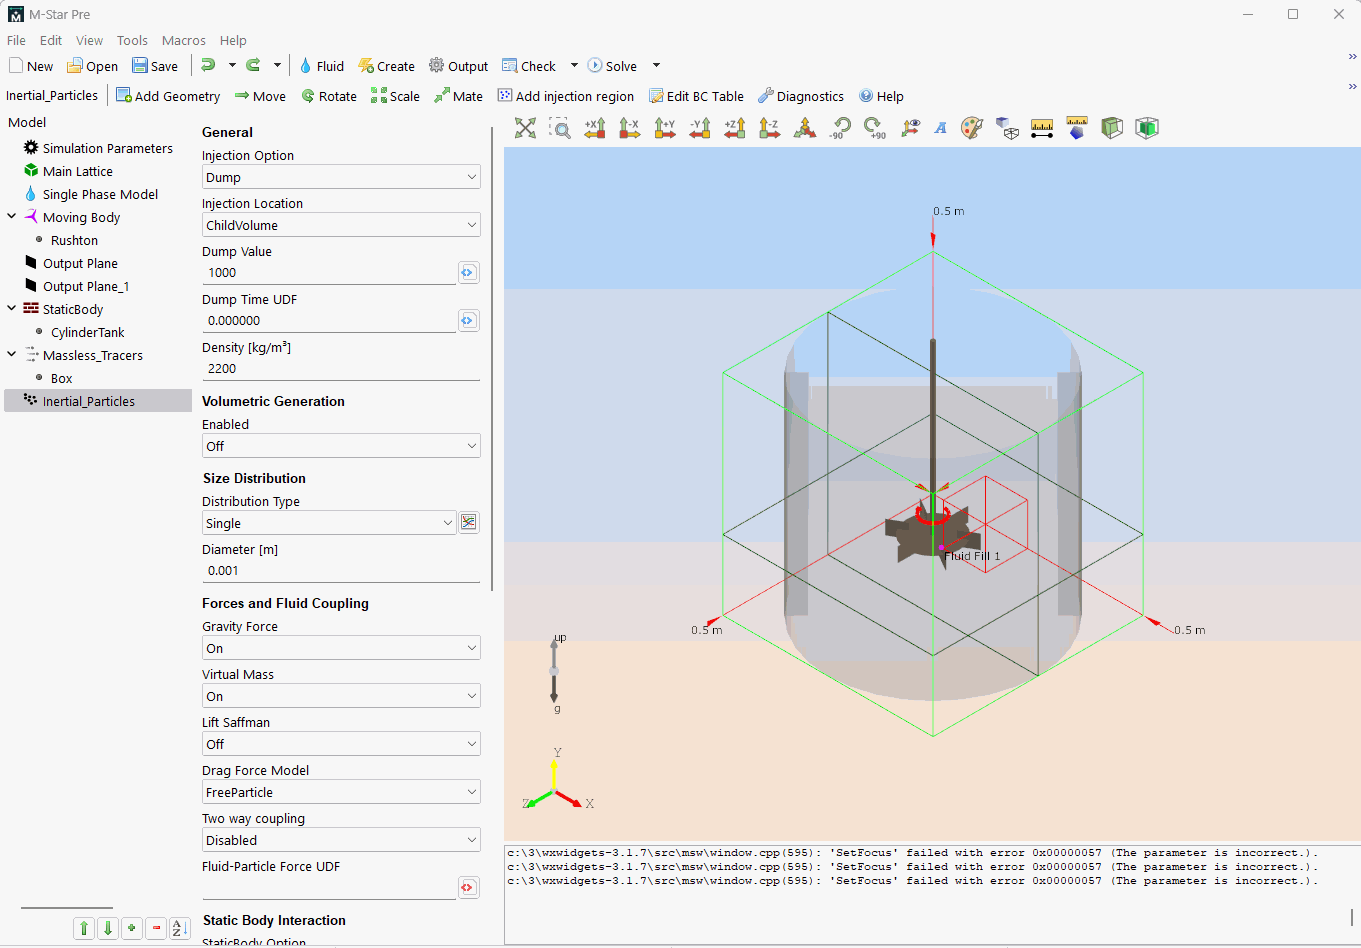Open the Macros menu
The image size is (1361, 948).
[184, 40]
